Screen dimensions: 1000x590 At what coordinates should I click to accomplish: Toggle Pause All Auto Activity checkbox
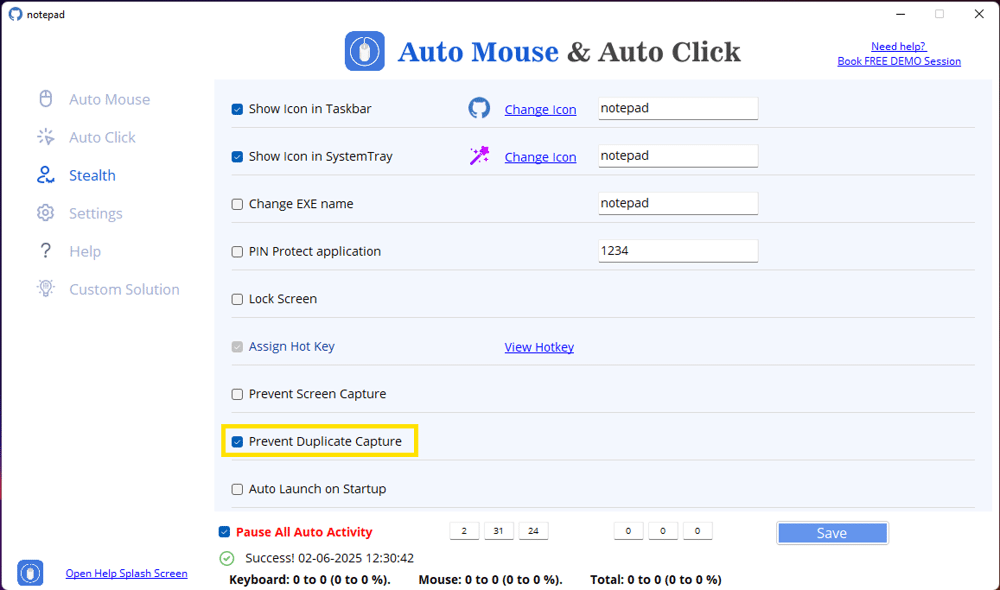[x=224, y=532]
